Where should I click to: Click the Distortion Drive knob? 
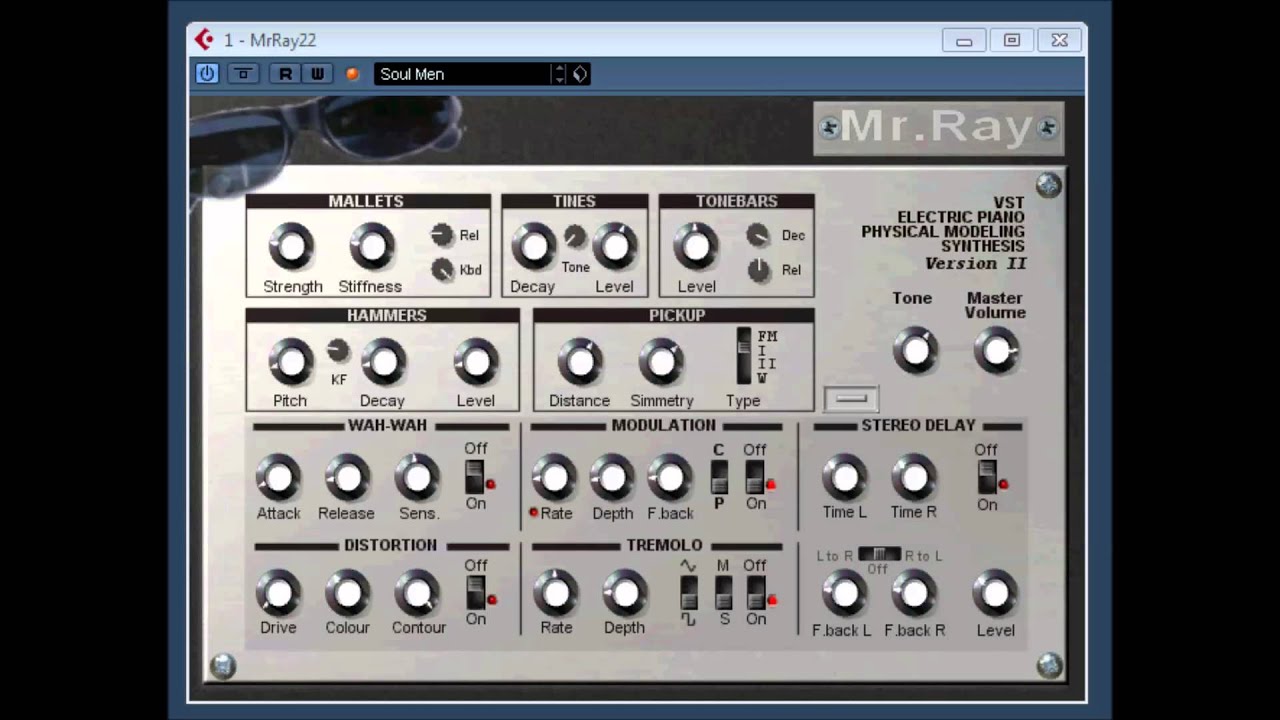point(278,592)
